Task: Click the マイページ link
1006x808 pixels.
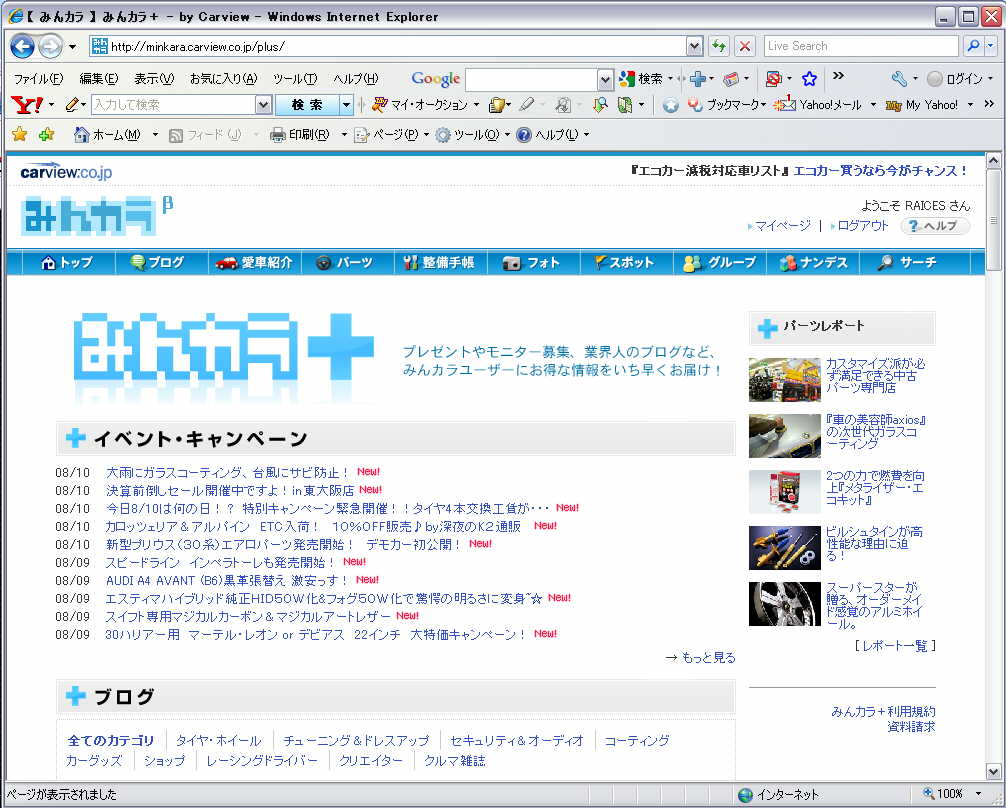Action: coord(783,226)
